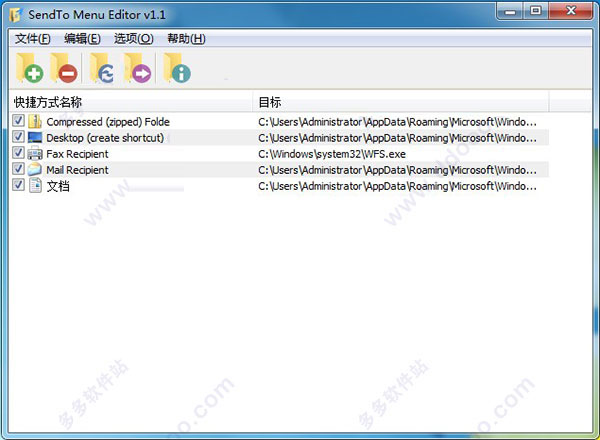Click target path of Mail Recipient row
The width and height of the screenshot is (600, 440).
[397, 170]
